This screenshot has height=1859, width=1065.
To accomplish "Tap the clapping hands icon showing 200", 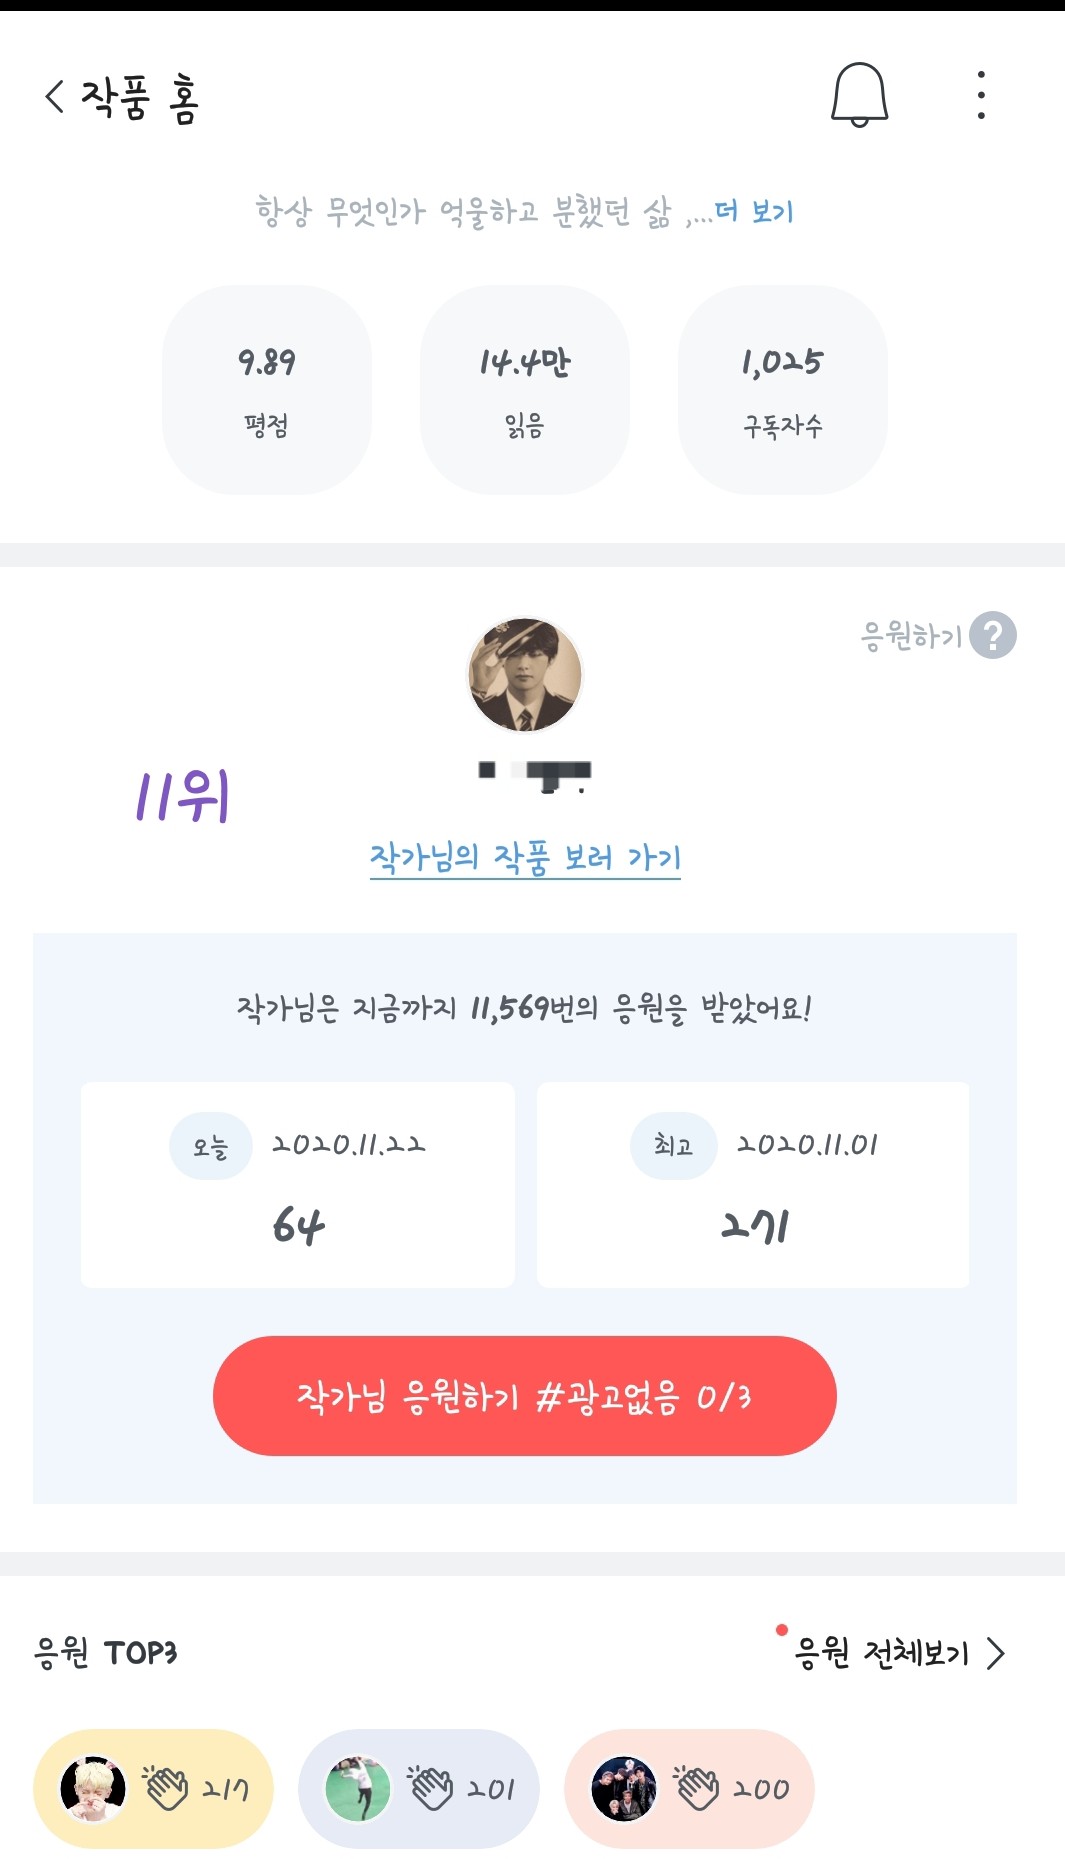I will (x=697, y=1787).
